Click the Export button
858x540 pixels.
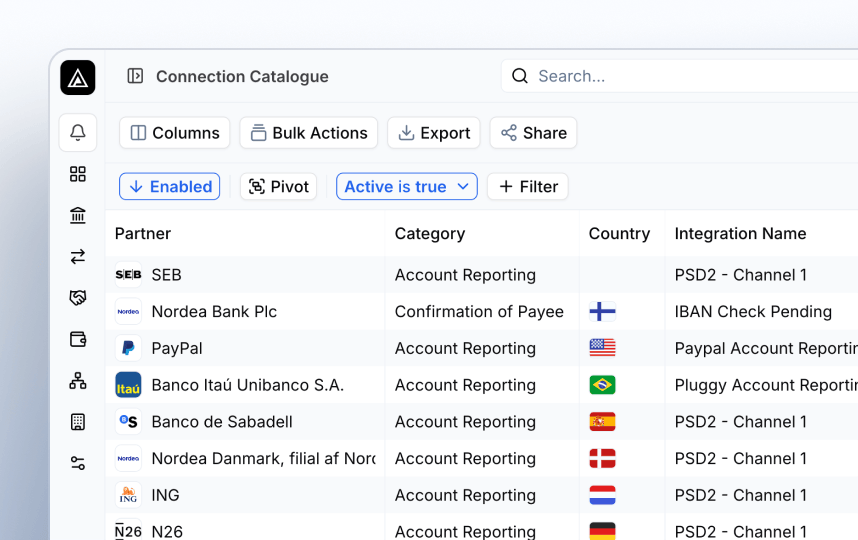click(x=434, y=133)
